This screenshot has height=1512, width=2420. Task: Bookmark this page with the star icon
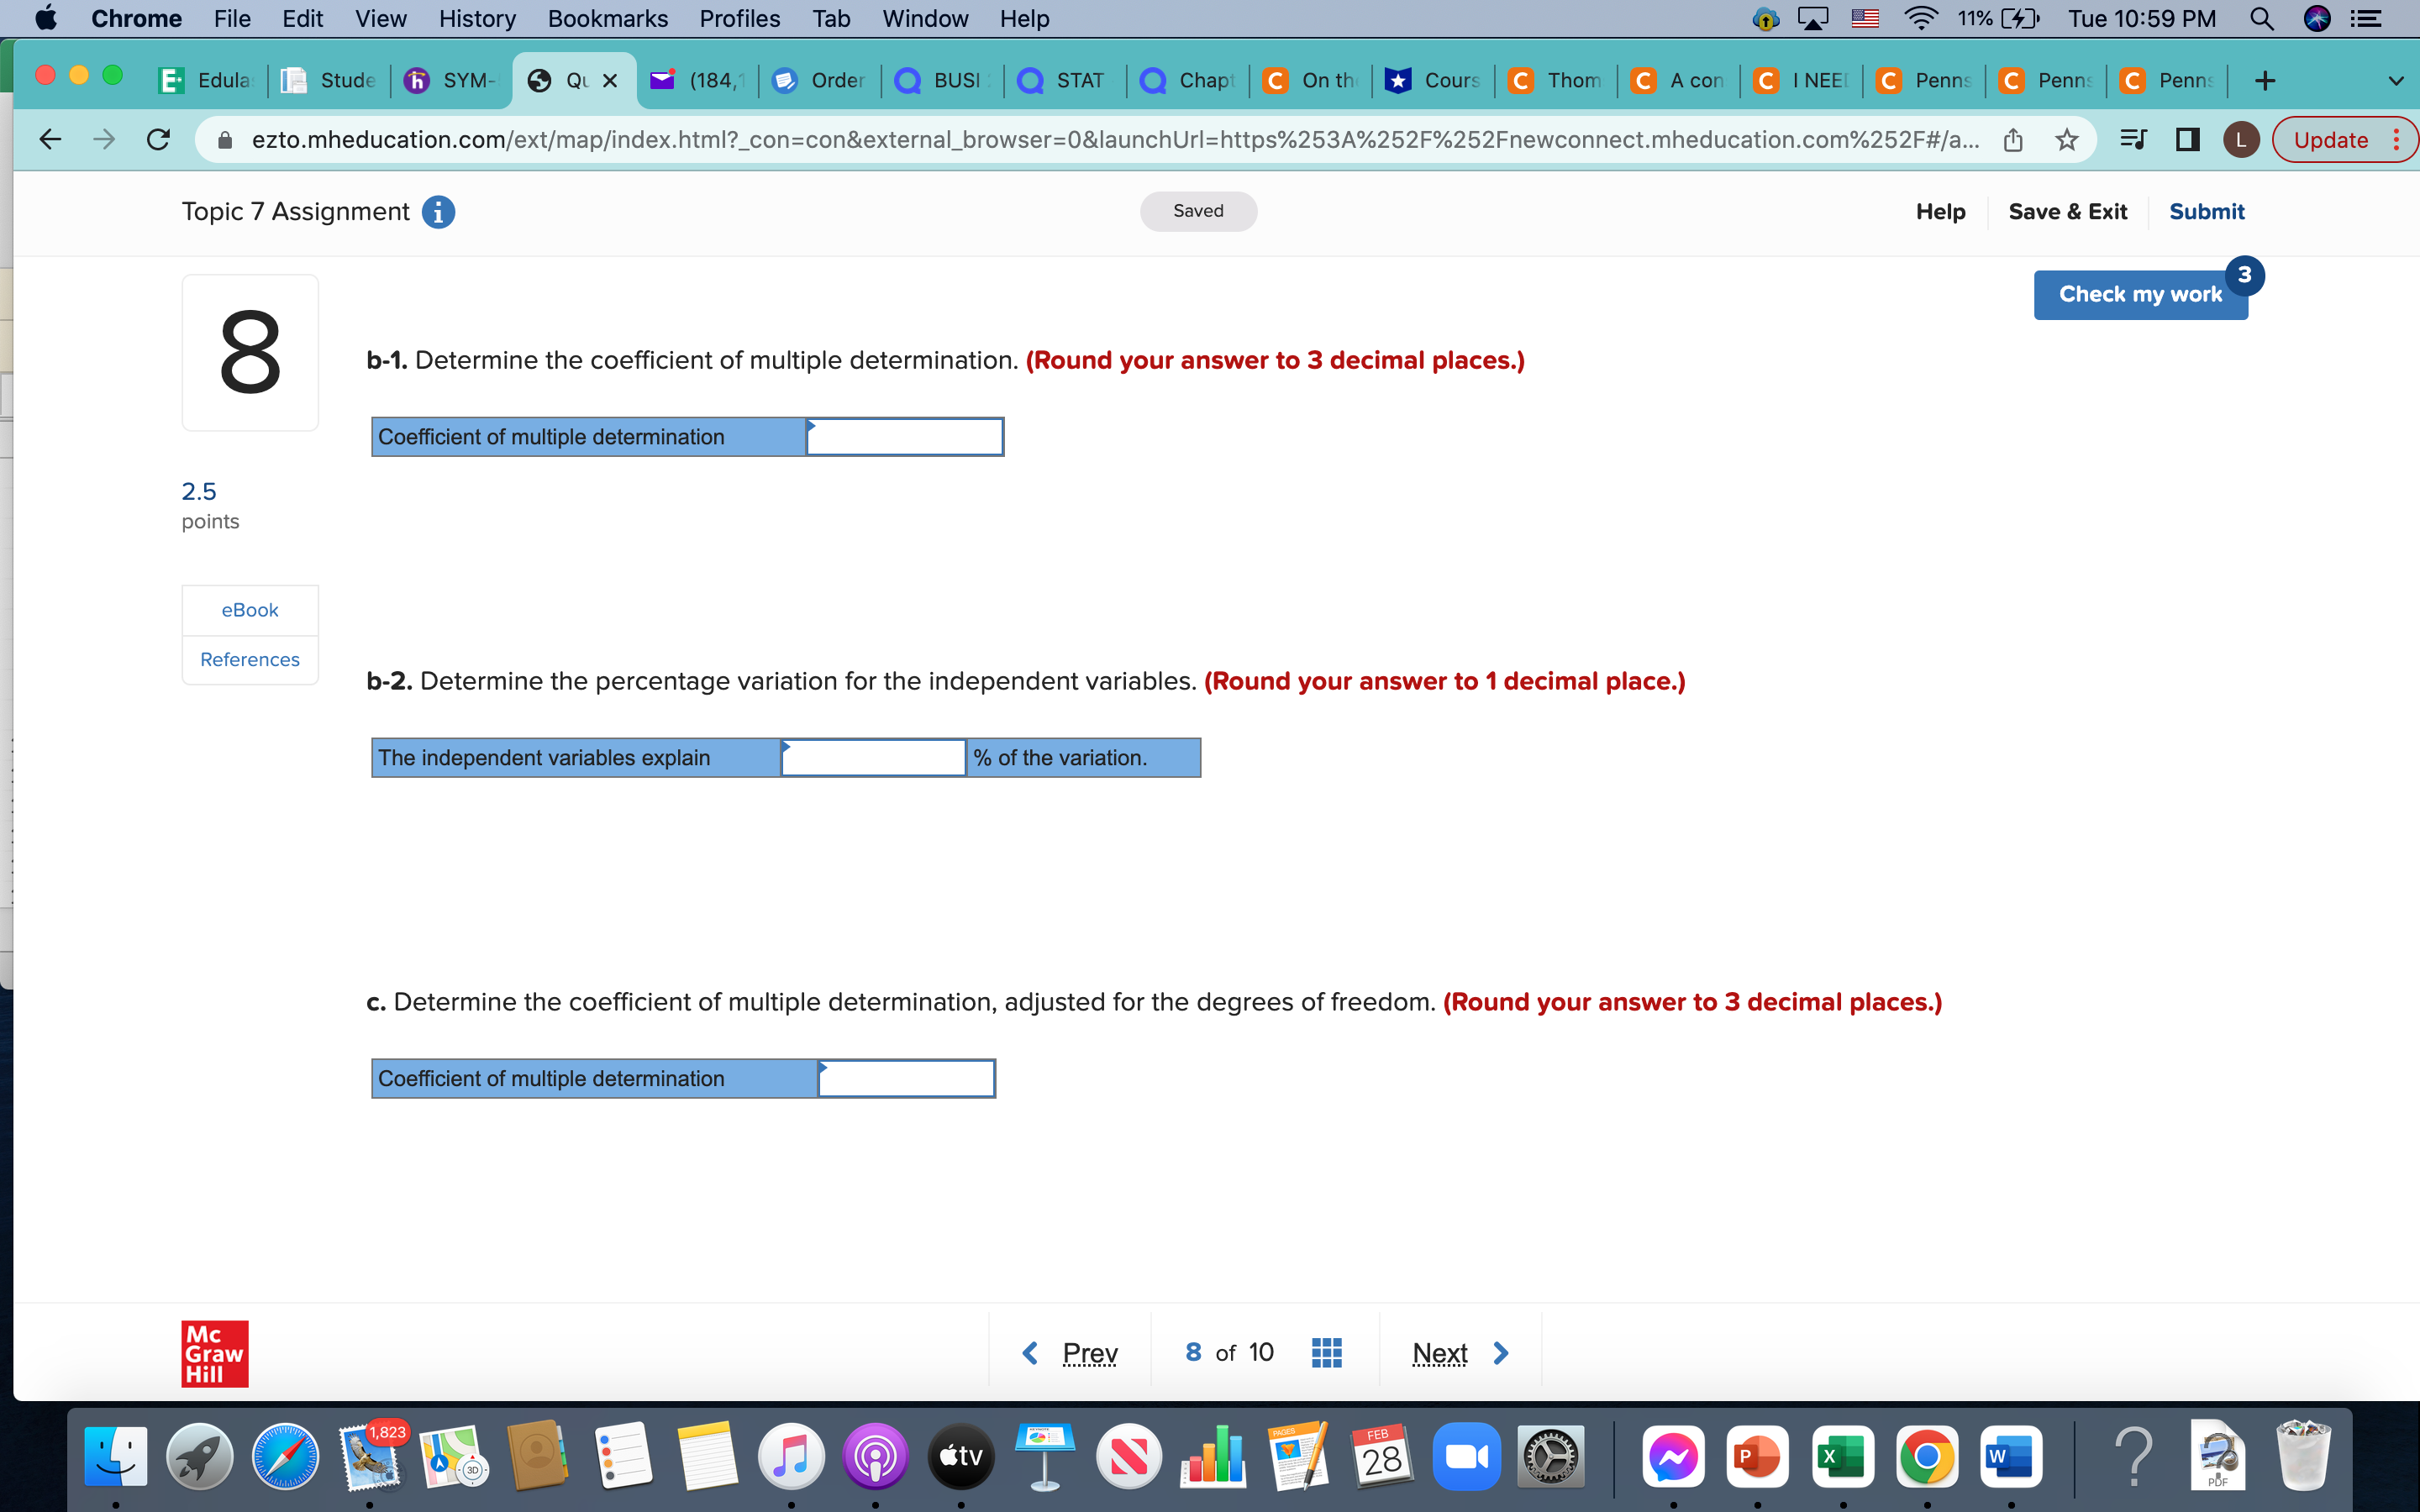pyautogui.click(x=2065, y=139)
